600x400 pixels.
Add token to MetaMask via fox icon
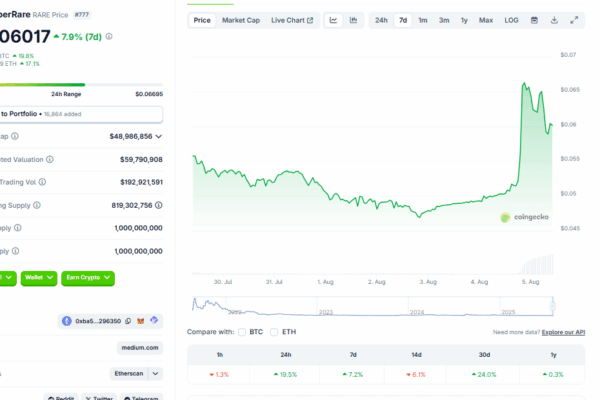coord(141,321)
